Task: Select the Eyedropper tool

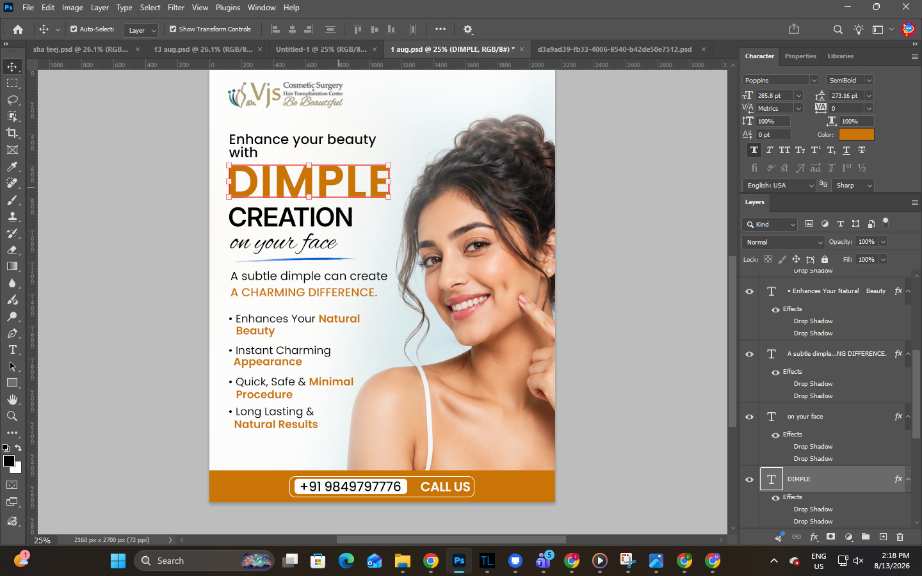Action: 12,167
